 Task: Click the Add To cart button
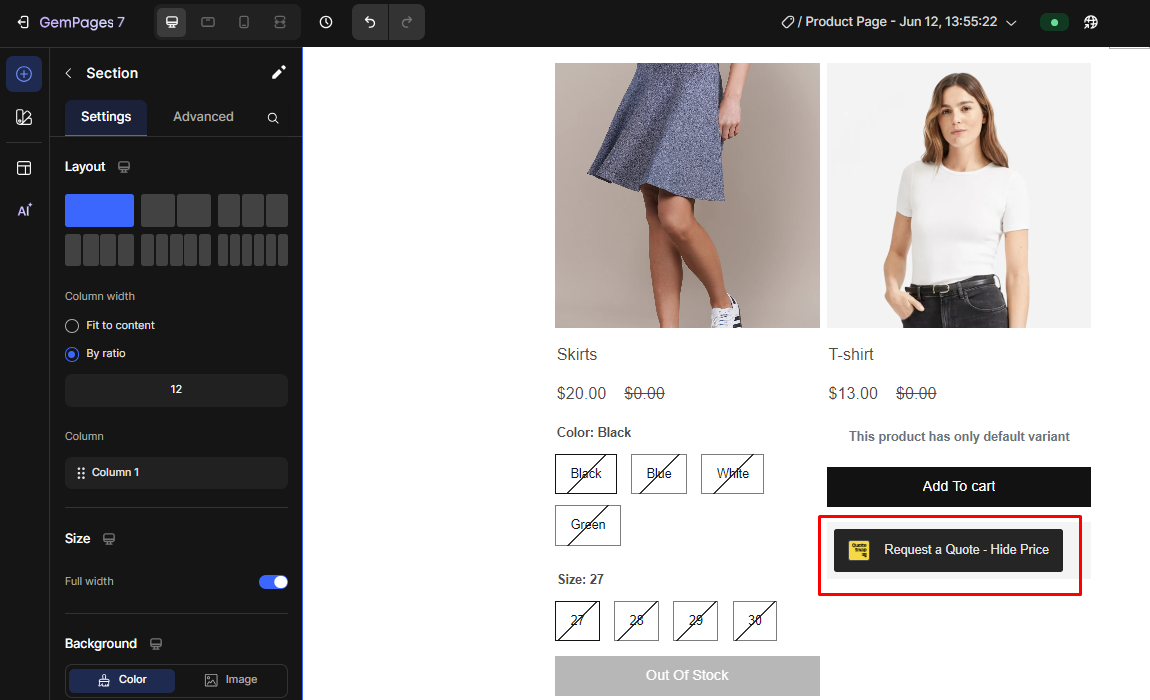[957, 487]
